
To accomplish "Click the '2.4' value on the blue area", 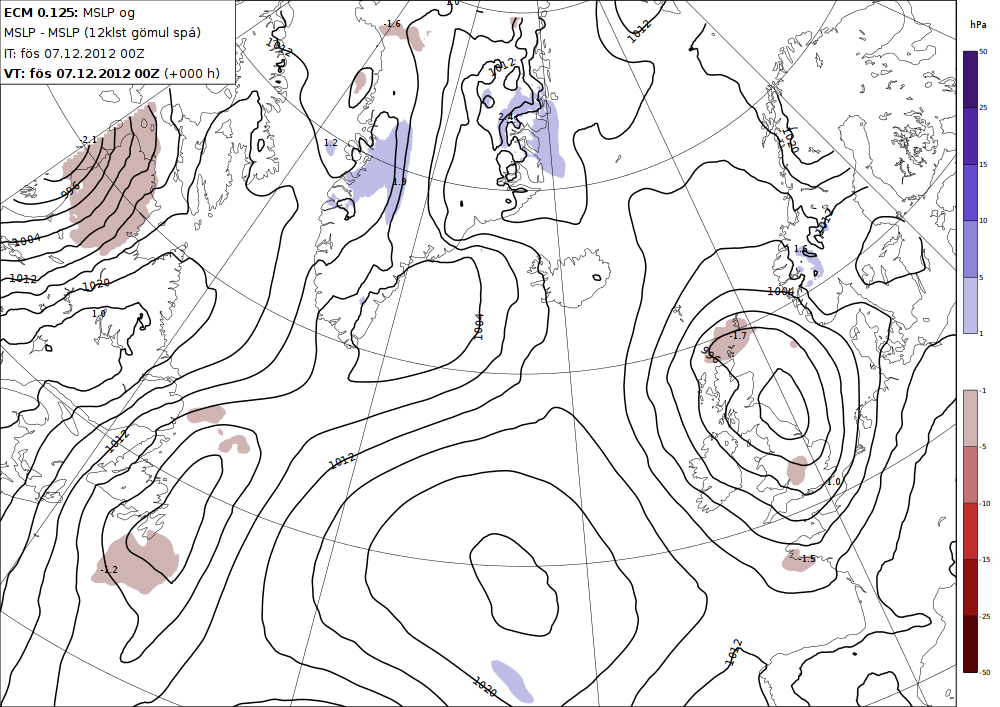I will click(x=505, y=117).
